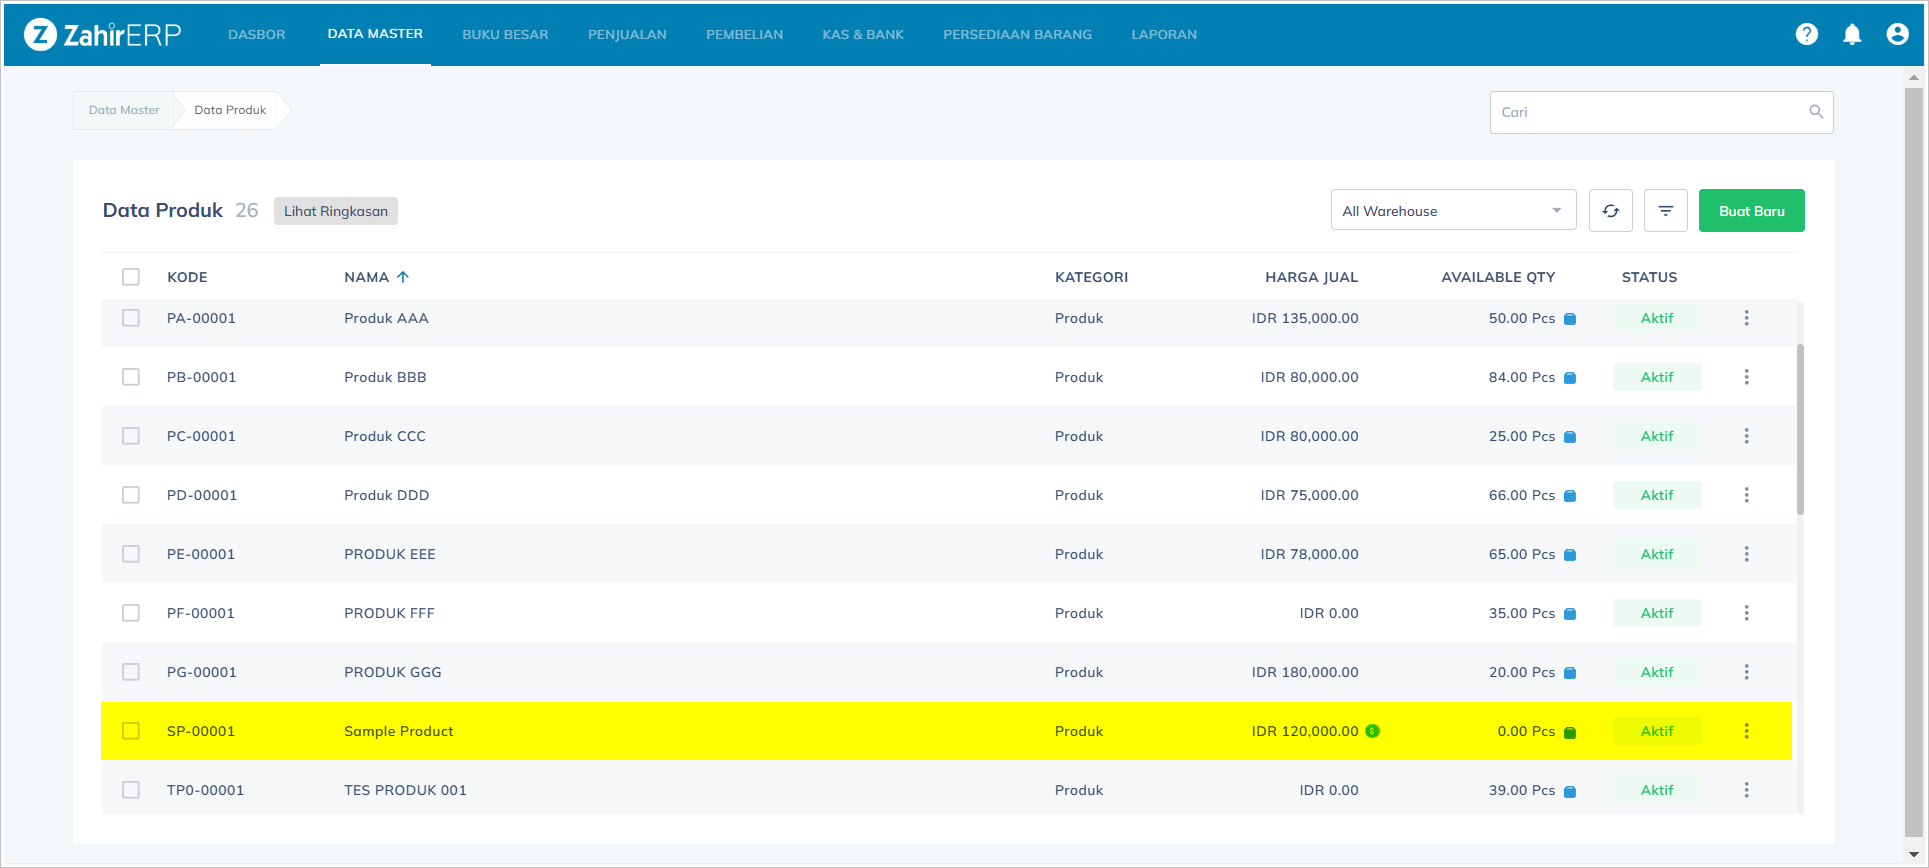The image size is (1929, 868).
Task: Open the Persediaan Barang menu
Action: (1017, 35)
